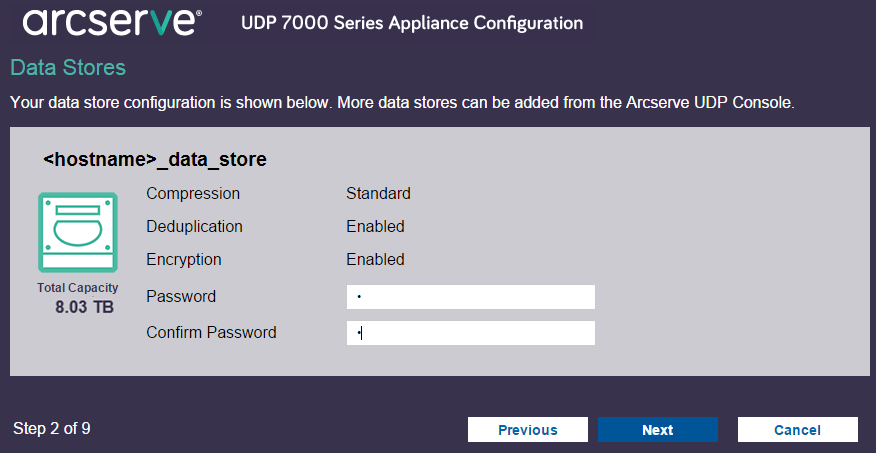Screen dimensions: 876x453
Task: Click the Encryption label
Action: tap(184, 260)
